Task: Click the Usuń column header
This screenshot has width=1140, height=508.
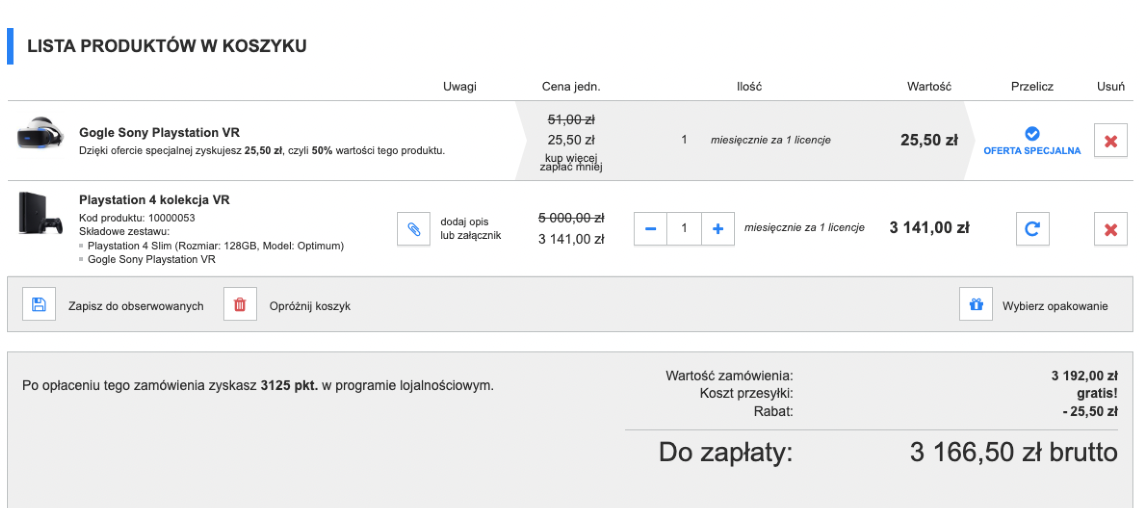Action: point(1111,86)
